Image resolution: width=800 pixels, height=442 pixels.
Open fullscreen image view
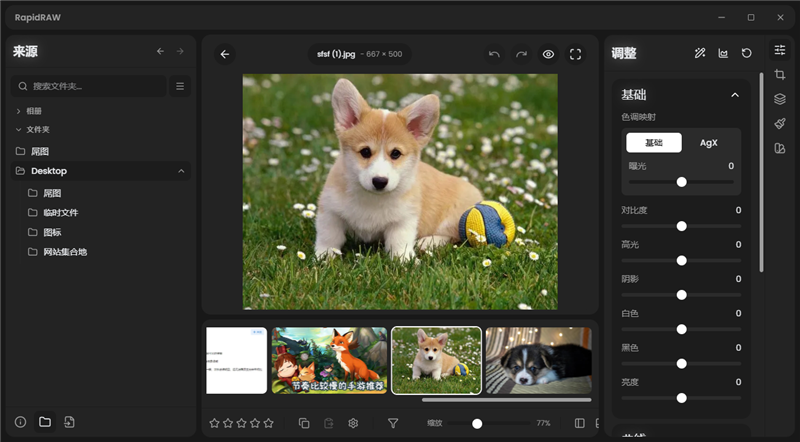[x=576, y=54]
